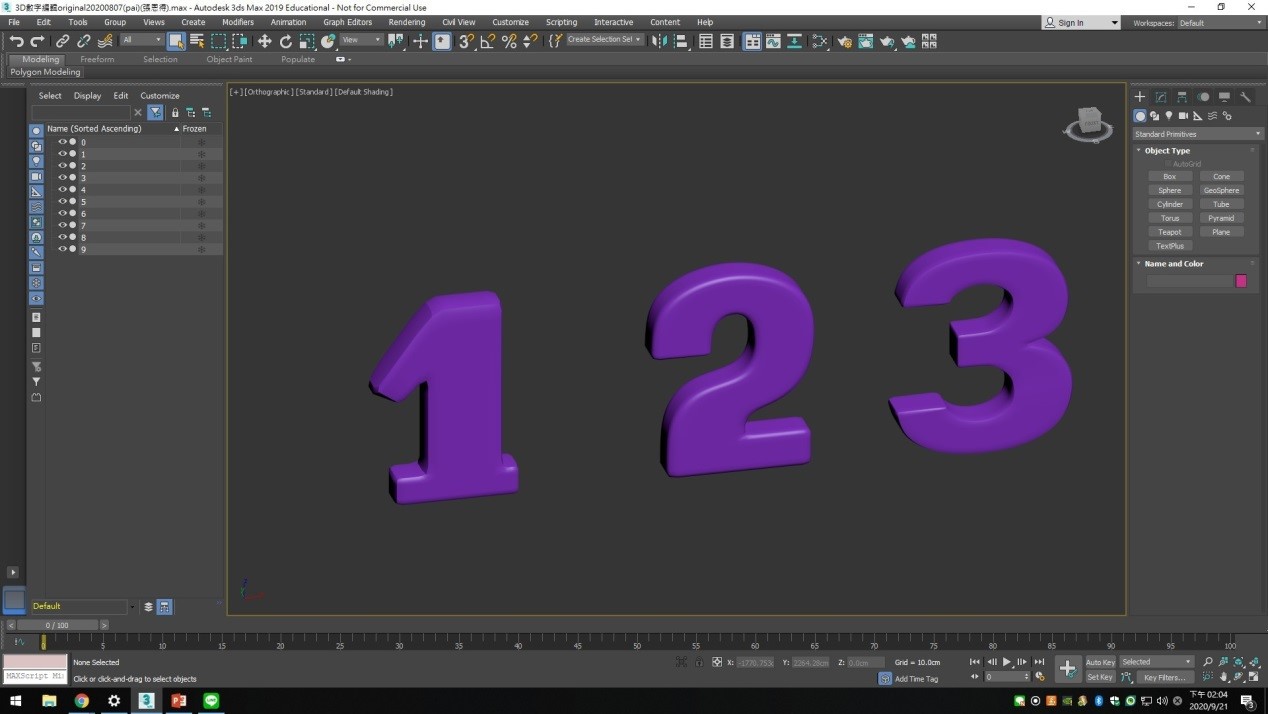Toggle the Angle Snap icon
Image resolution: width=1268 pixels, height=714 pixels.
pyautogui.click(x=488, y=41)
